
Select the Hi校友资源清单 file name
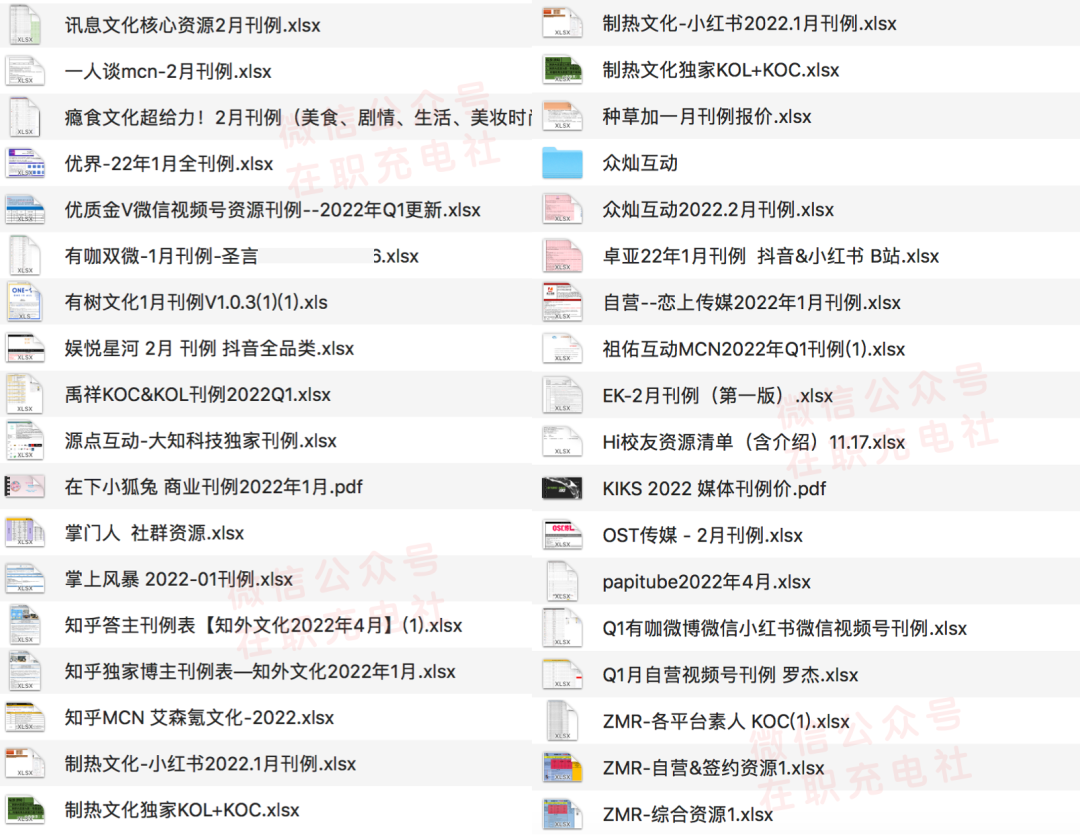753,442
